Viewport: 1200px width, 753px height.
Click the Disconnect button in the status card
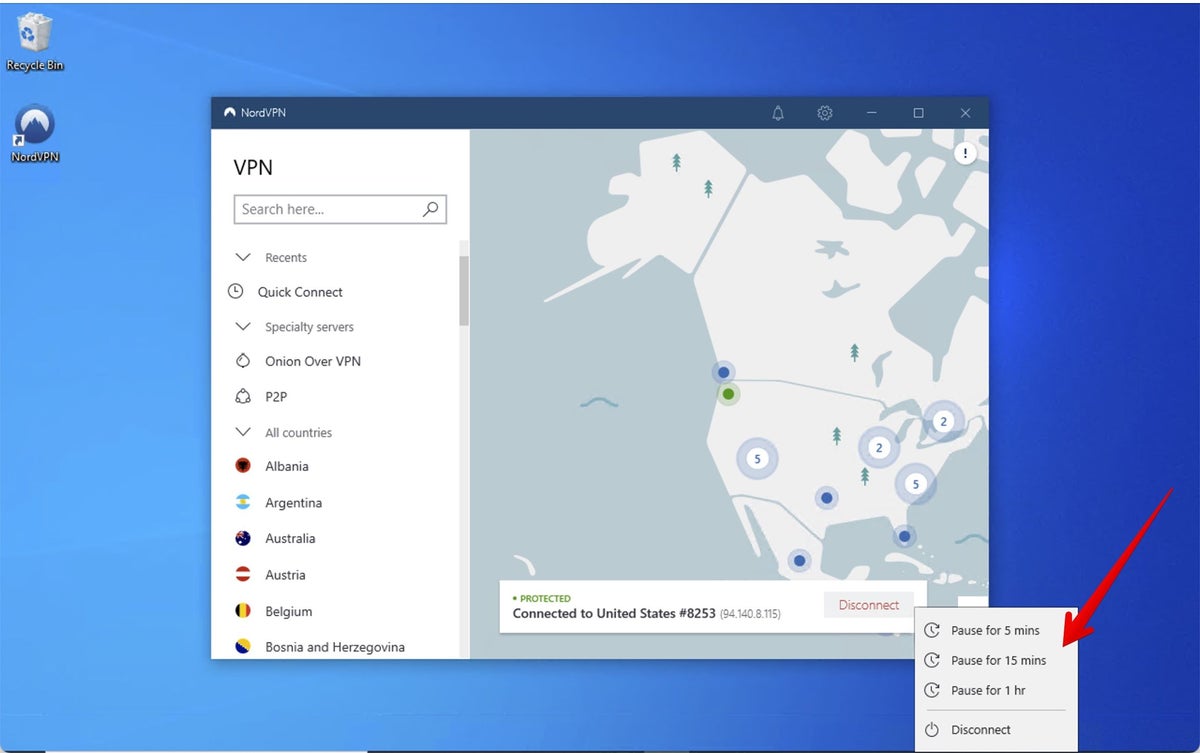tap(868, 605)
